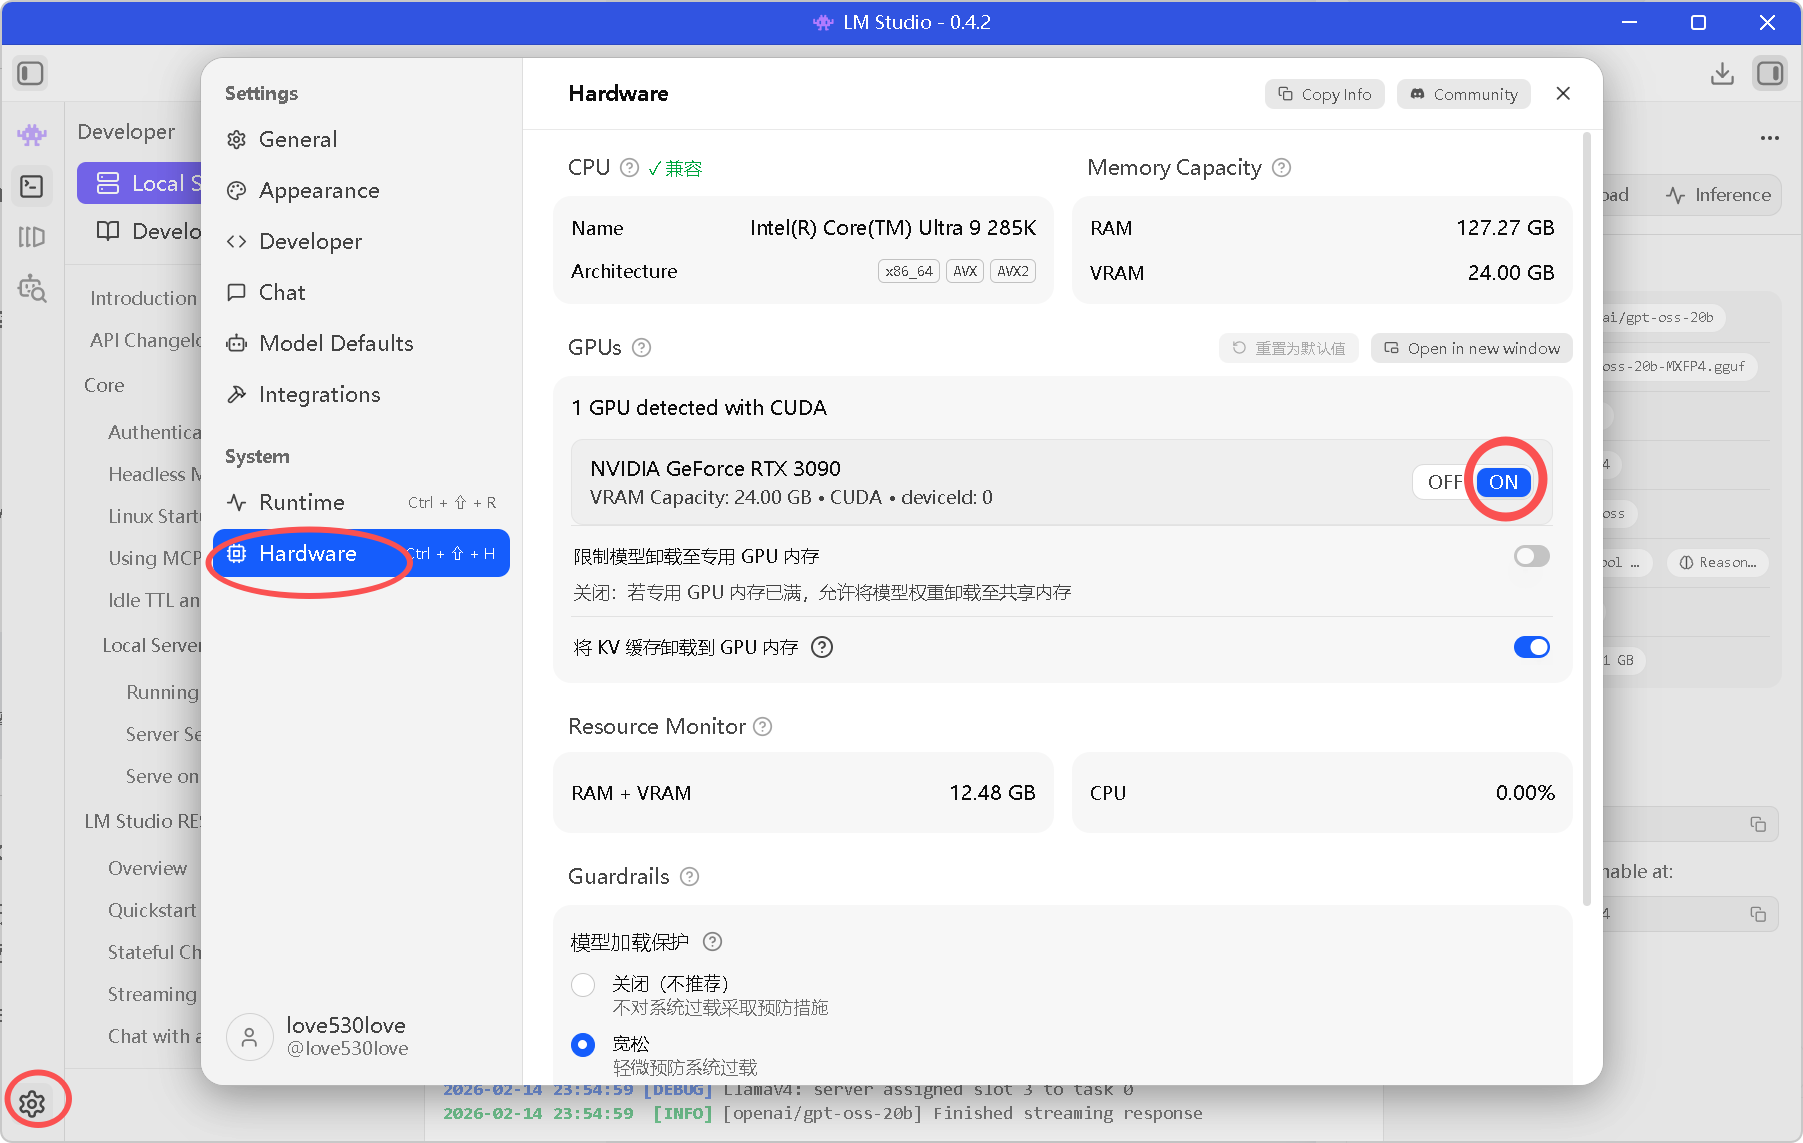
Task: Open the downloads icon in top bar
Action: click(1722, 73)
